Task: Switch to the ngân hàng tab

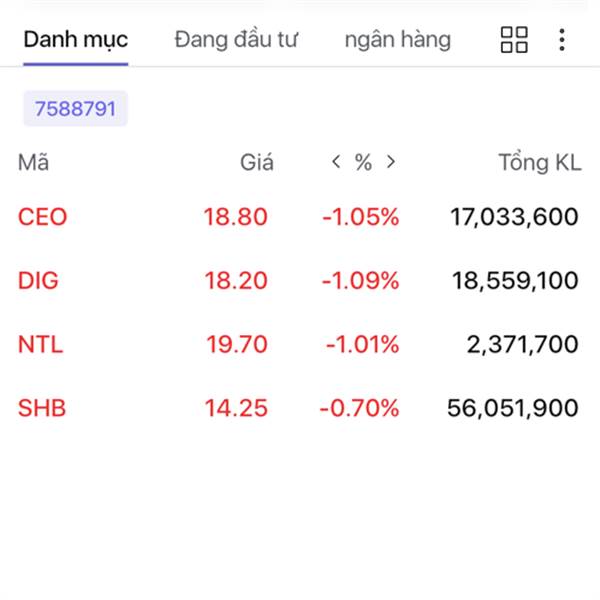Action: click(x=398, y=41)
